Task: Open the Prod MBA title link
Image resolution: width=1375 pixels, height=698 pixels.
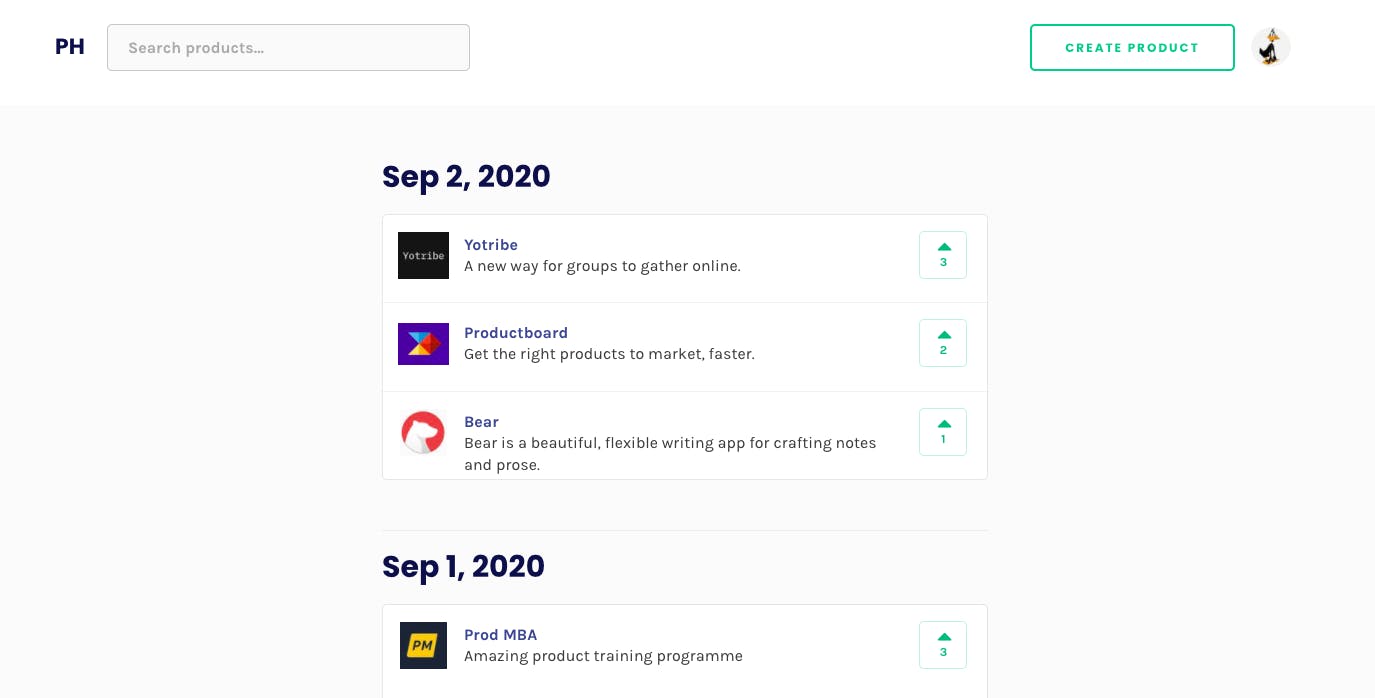Action: tap(500, 635)
